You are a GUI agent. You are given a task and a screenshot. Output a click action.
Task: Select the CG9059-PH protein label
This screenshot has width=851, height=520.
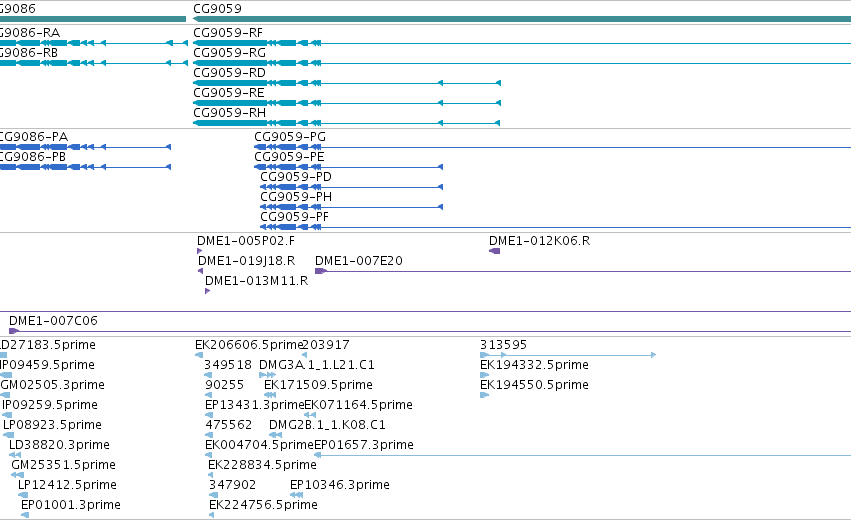click(296, 197)
